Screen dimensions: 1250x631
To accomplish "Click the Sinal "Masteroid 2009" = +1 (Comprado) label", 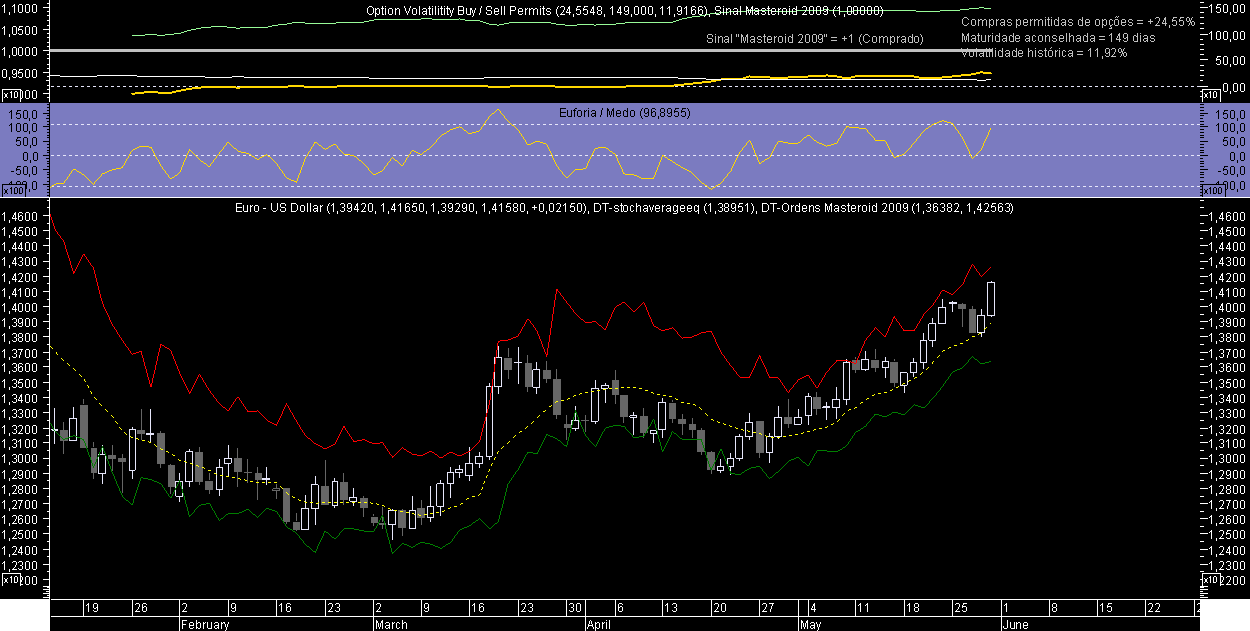I will (x=814, y=38).
